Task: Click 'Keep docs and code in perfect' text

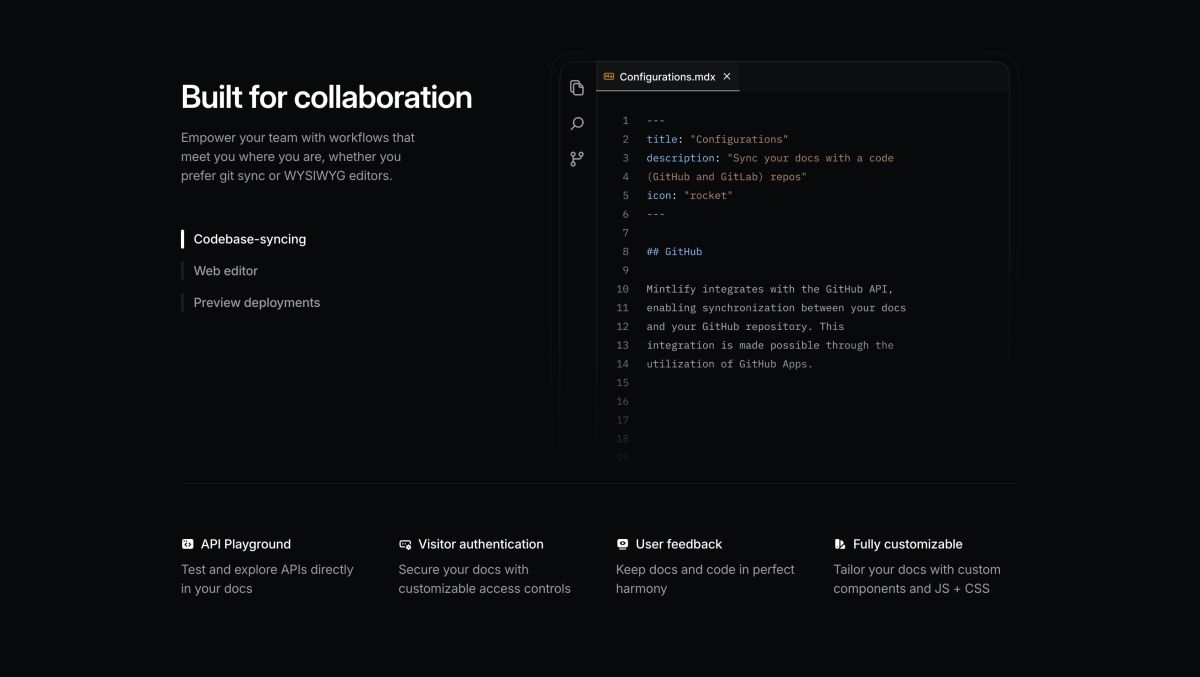Action: (705, 570)
